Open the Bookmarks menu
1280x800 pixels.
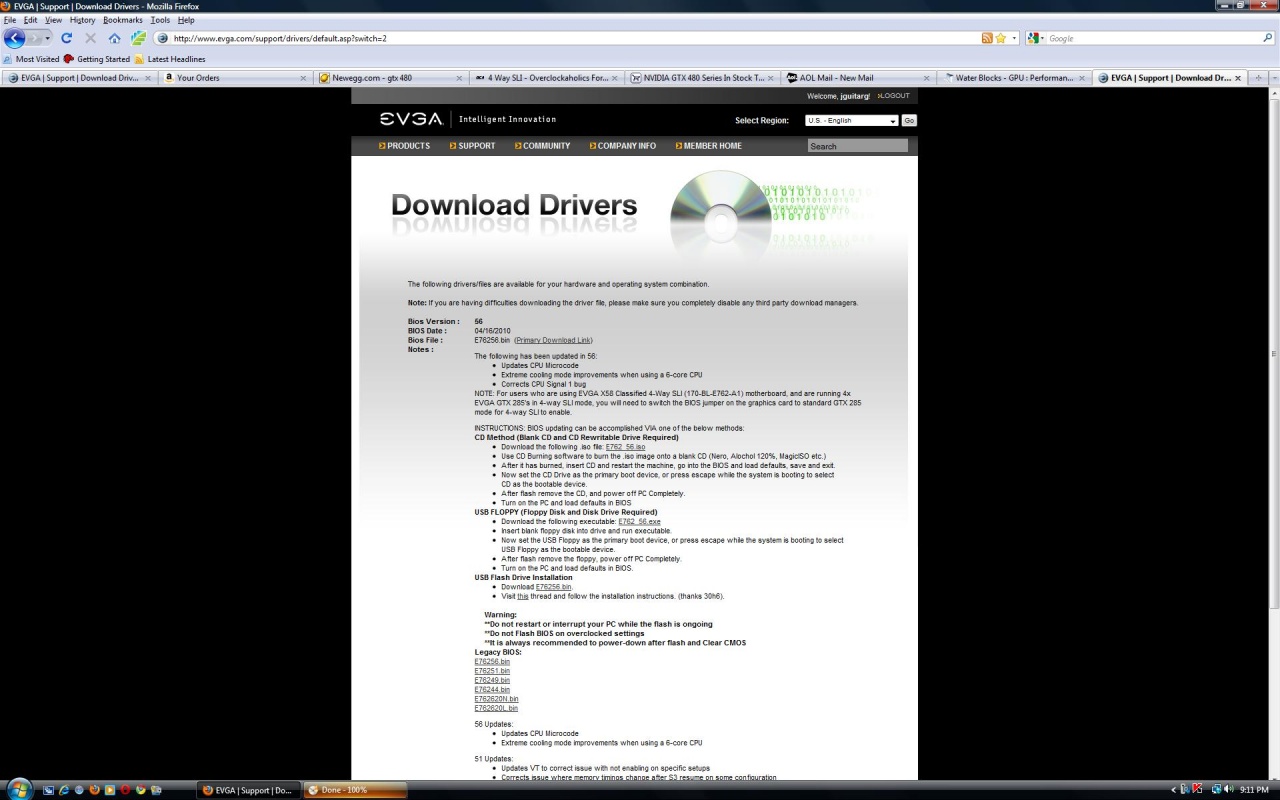(122, 20)
